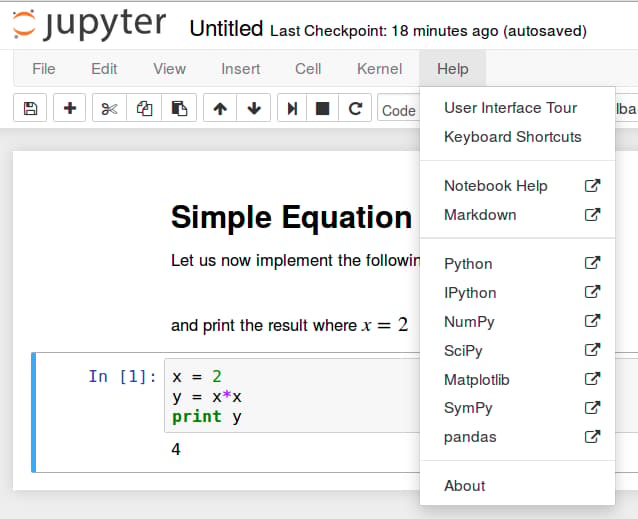
Task: Run cell with the step-forward icon
Action: (x=292, y=108)
